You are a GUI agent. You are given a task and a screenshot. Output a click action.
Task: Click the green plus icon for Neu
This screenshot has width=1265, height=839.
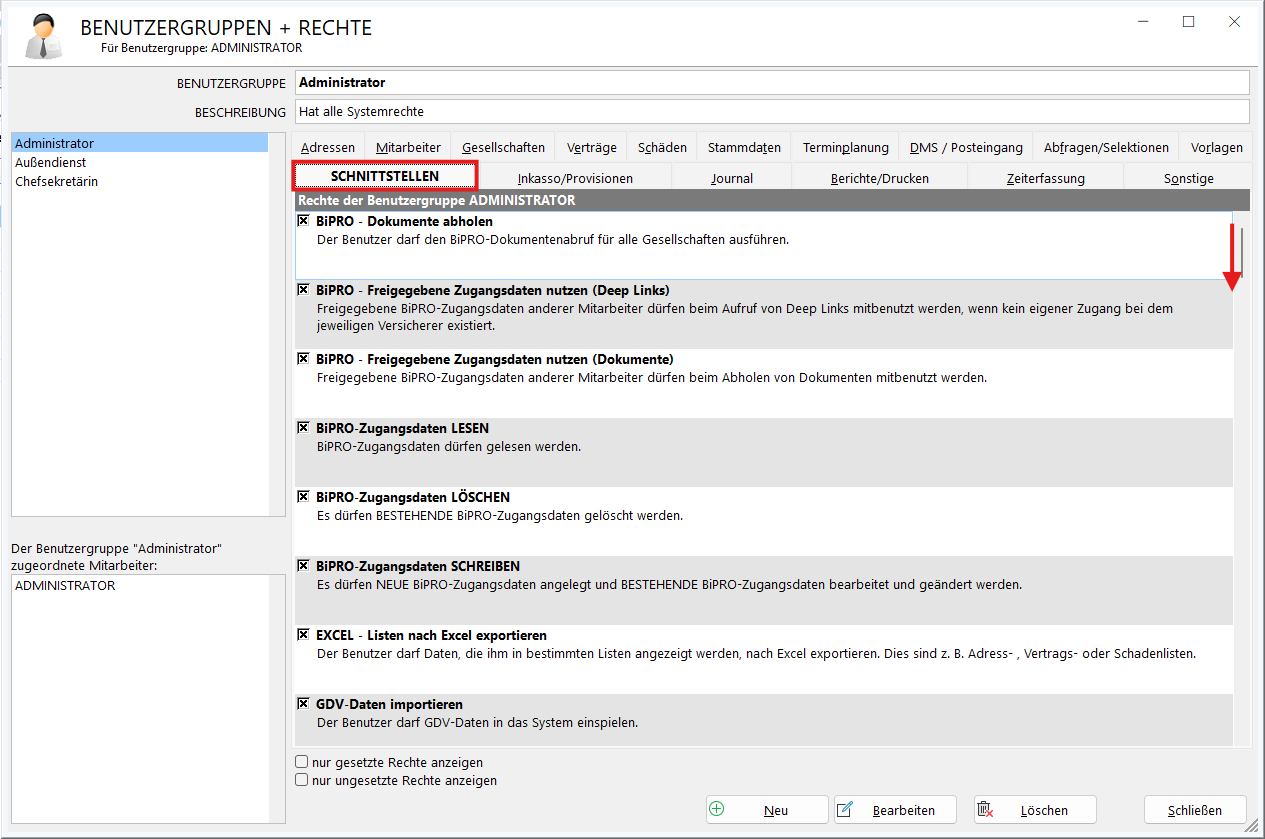[x=716, y=810]
